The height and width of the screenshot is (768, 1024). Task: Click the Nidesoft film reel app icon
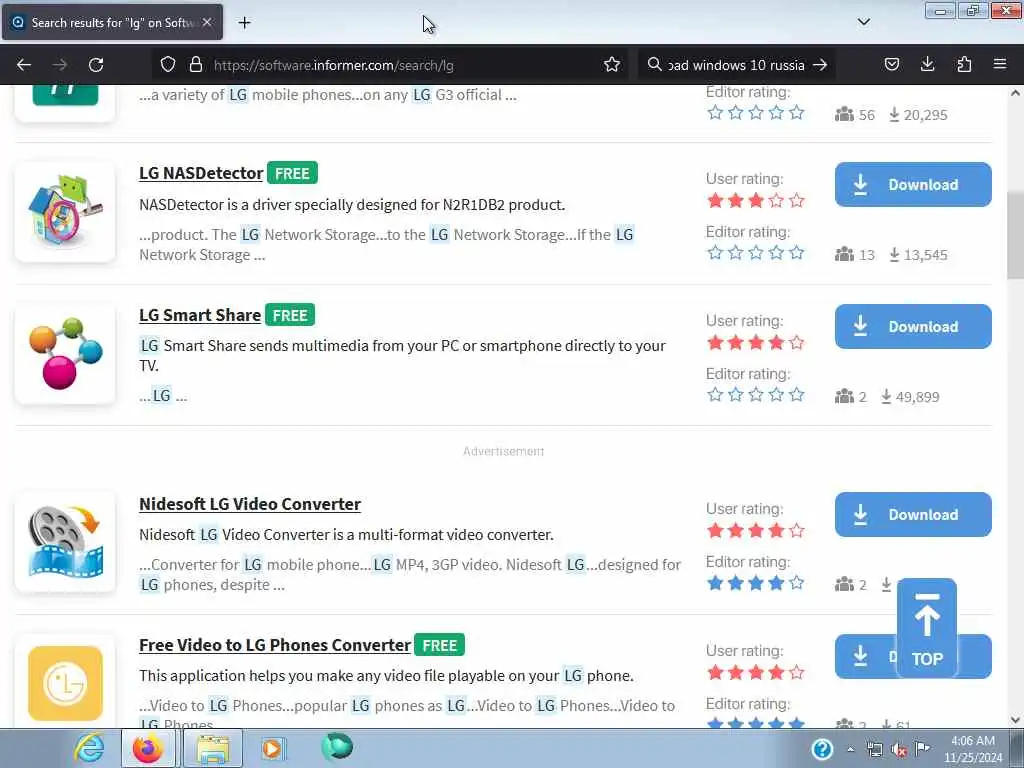tap(65, 542)
